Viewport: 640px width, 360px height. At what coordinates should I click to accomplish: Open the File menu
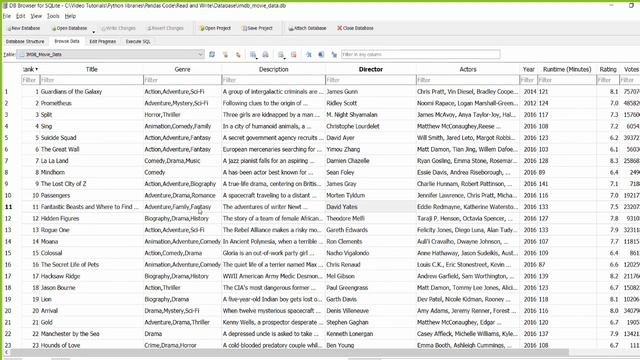[x=7, y=16]
